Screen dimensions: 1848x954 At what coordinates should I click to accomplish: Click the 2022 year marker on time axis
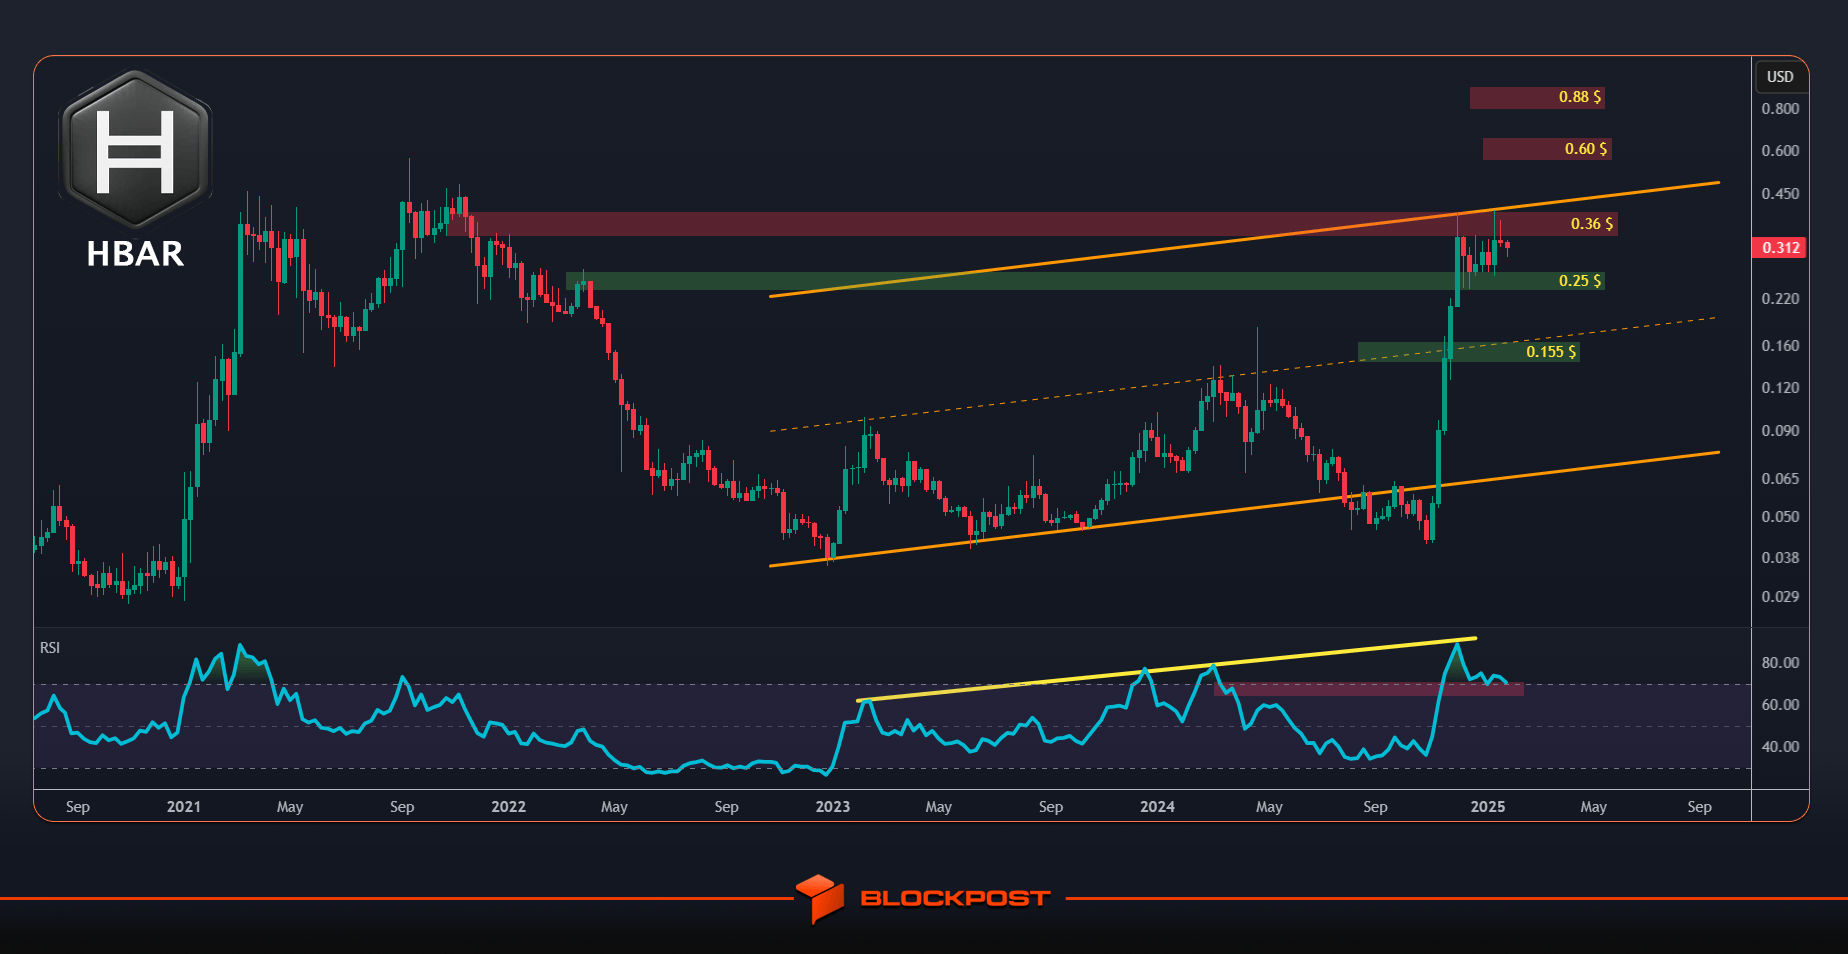(508, 807)
